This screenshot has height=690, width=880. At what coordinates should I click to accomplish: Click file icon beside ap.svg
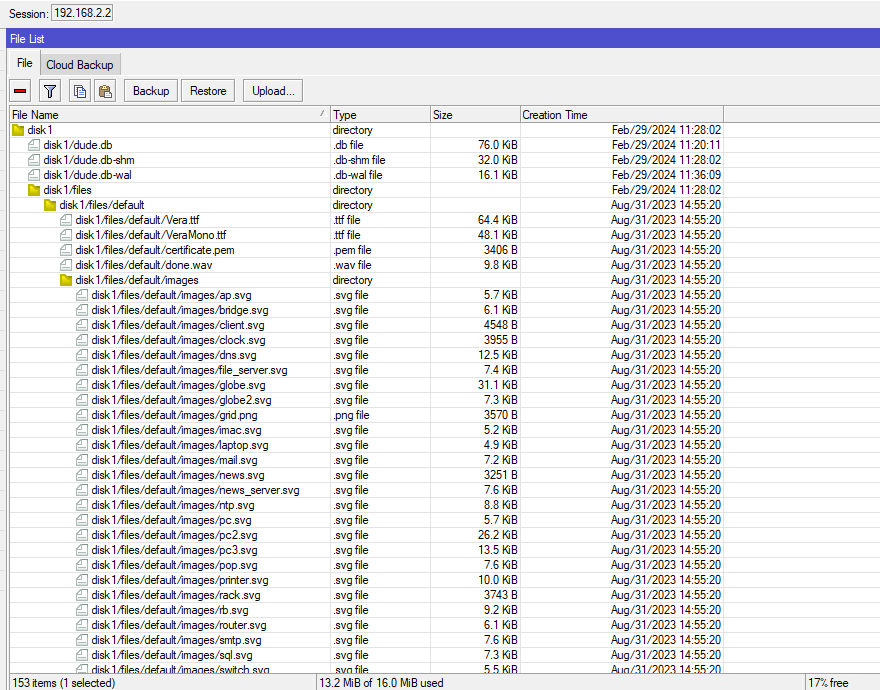click(82, 295)
